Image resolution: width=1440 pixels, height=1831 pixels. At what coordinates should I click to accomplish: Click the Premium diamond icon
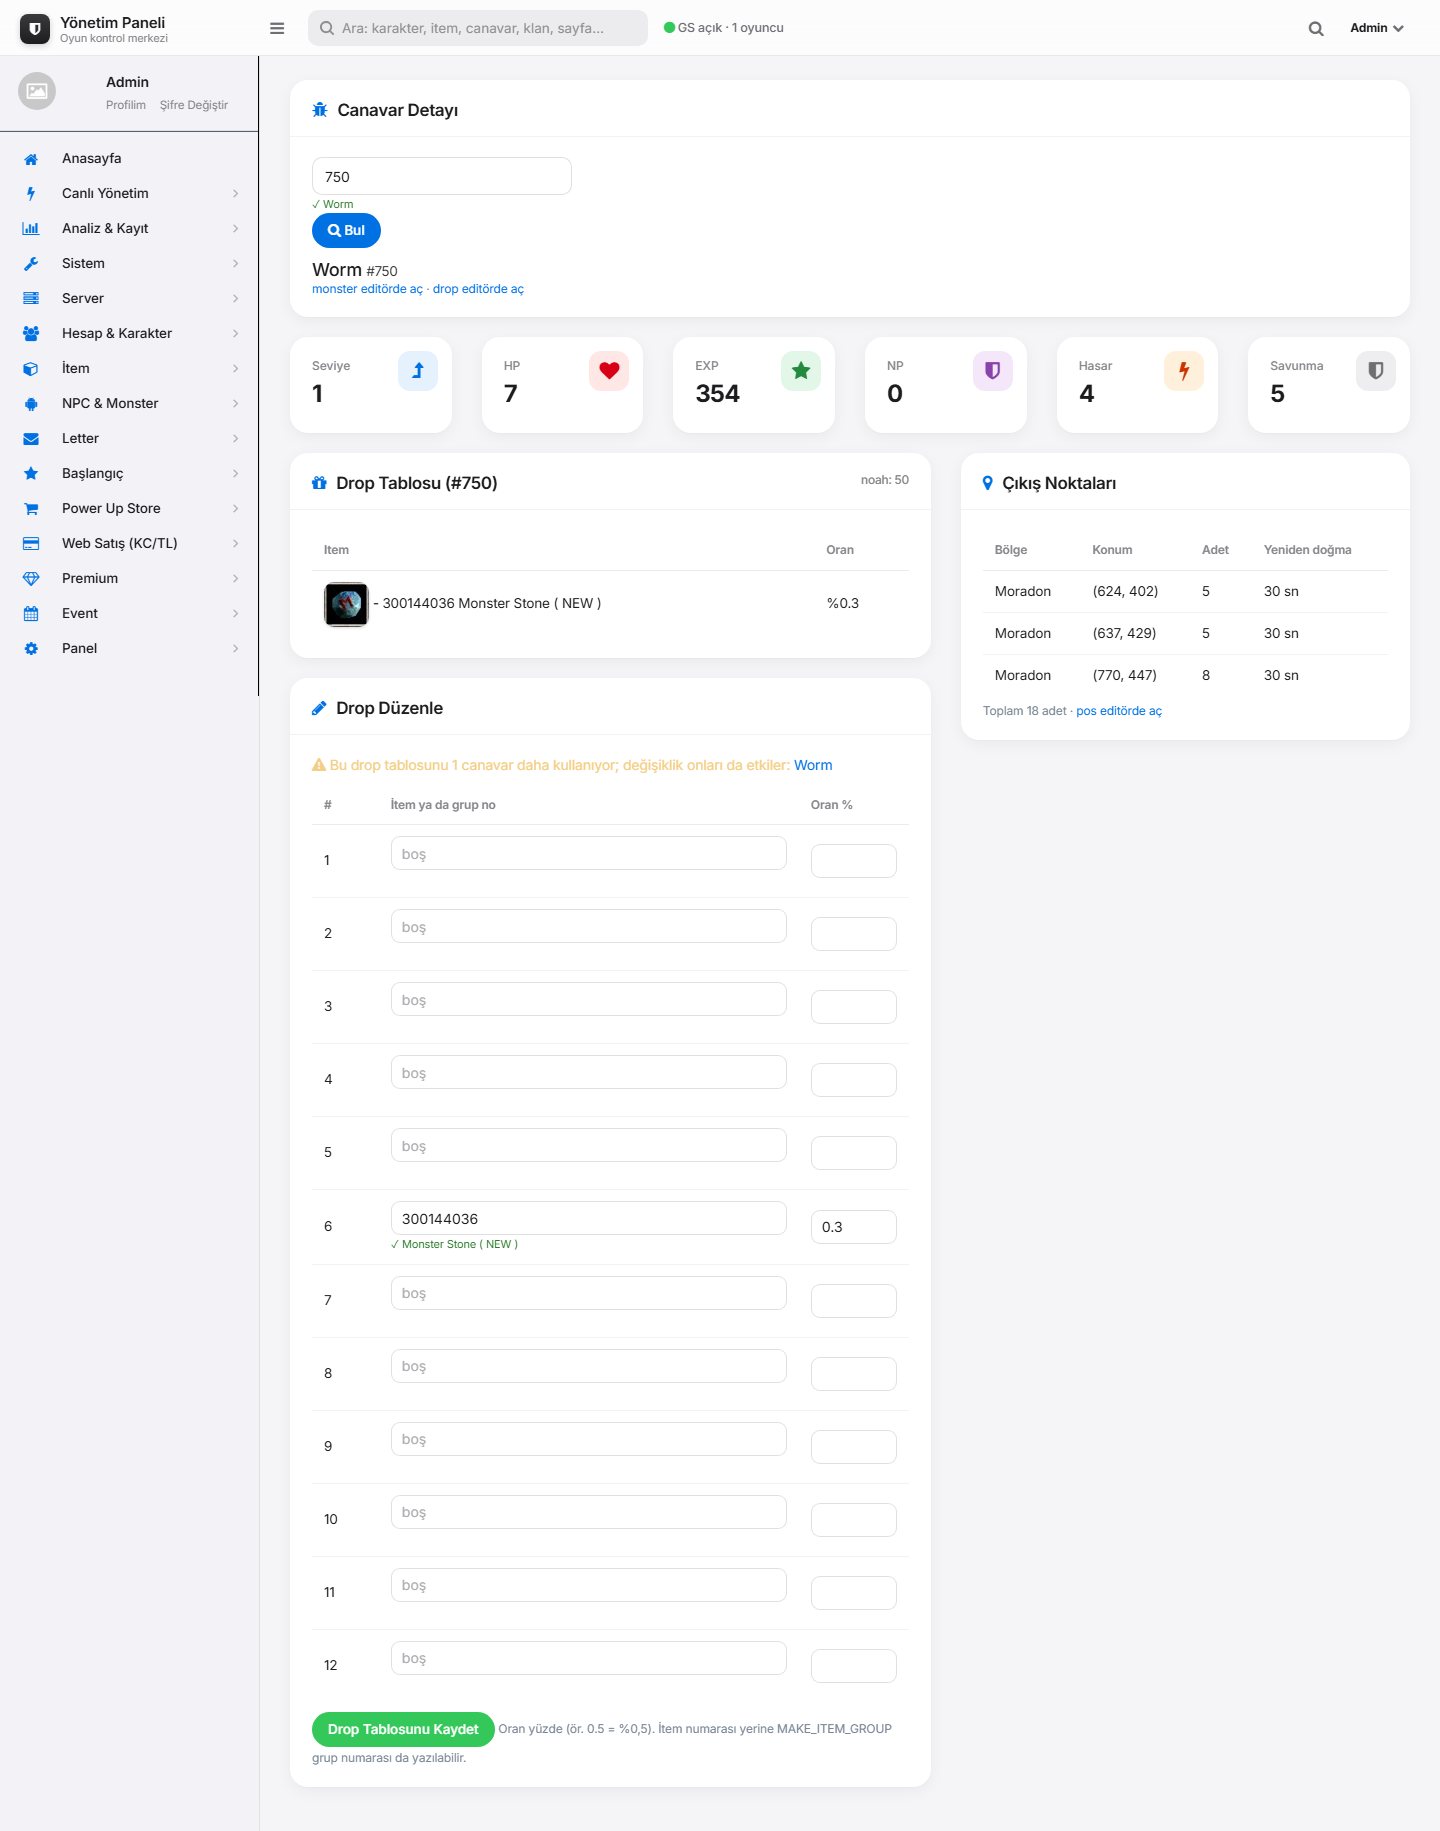tap(31, 579)
